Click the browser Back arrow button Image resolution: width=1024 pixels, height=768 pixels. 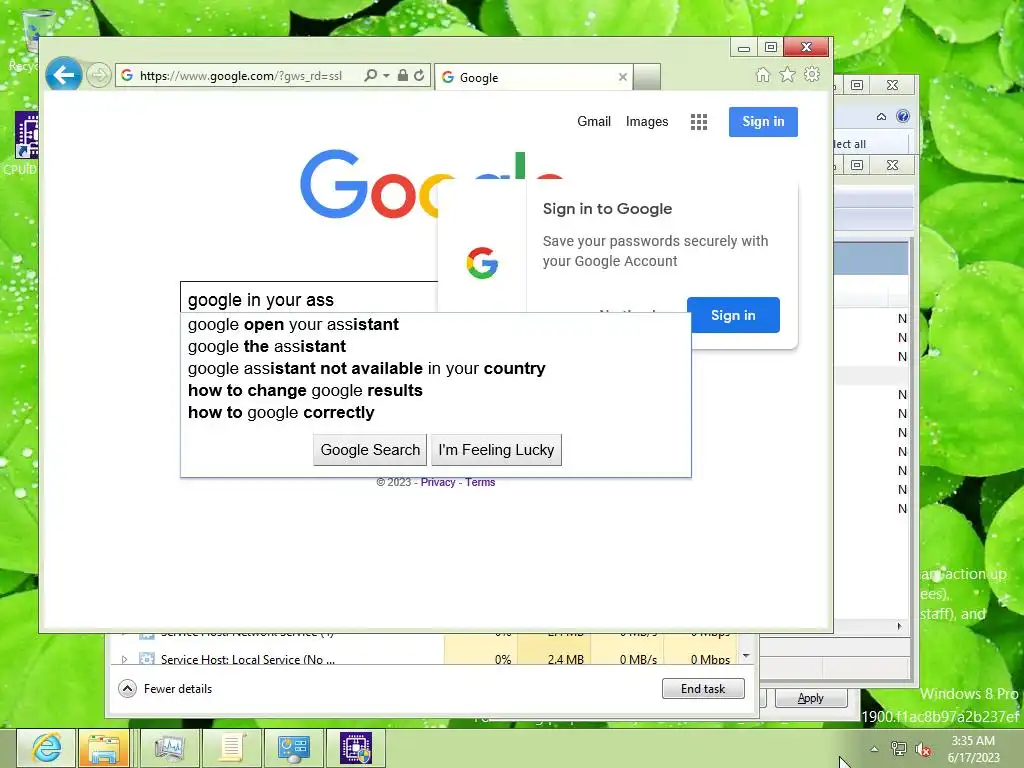click(63, 75)
